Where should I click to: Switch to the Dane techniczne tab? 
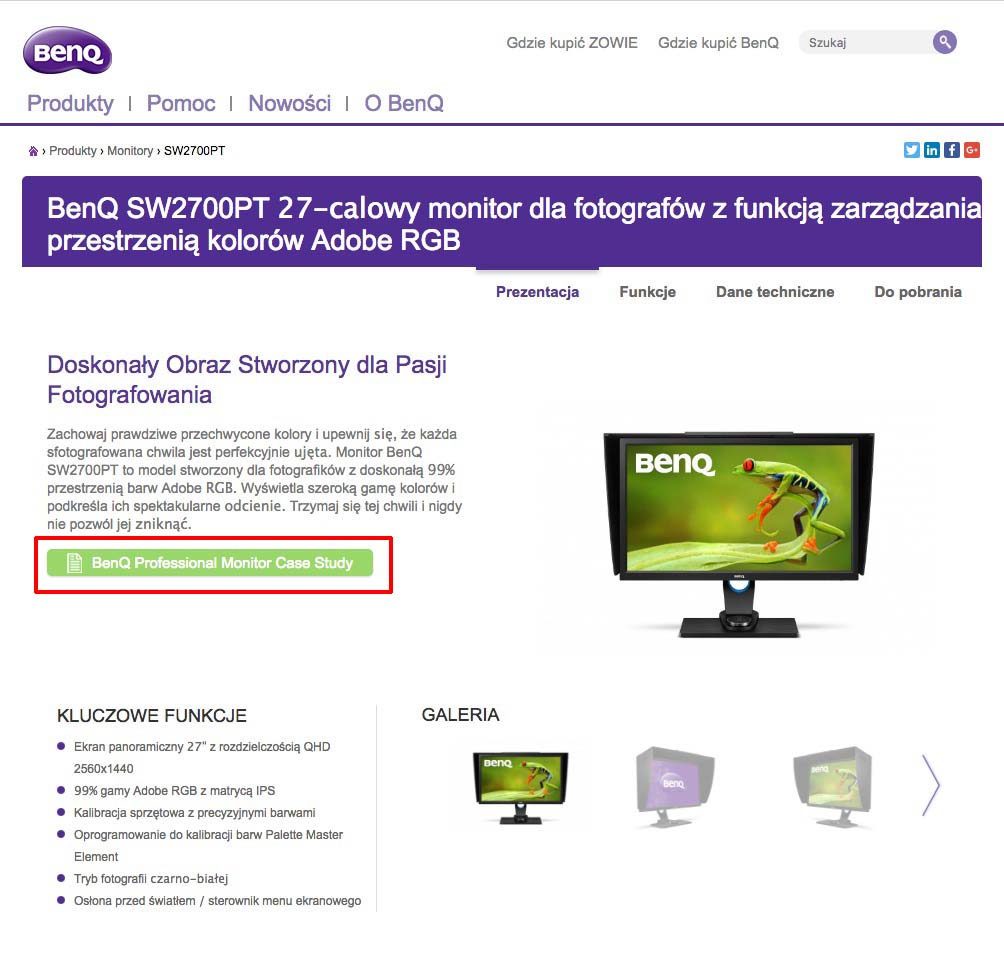pyautogui.click(x=775, y=292)
